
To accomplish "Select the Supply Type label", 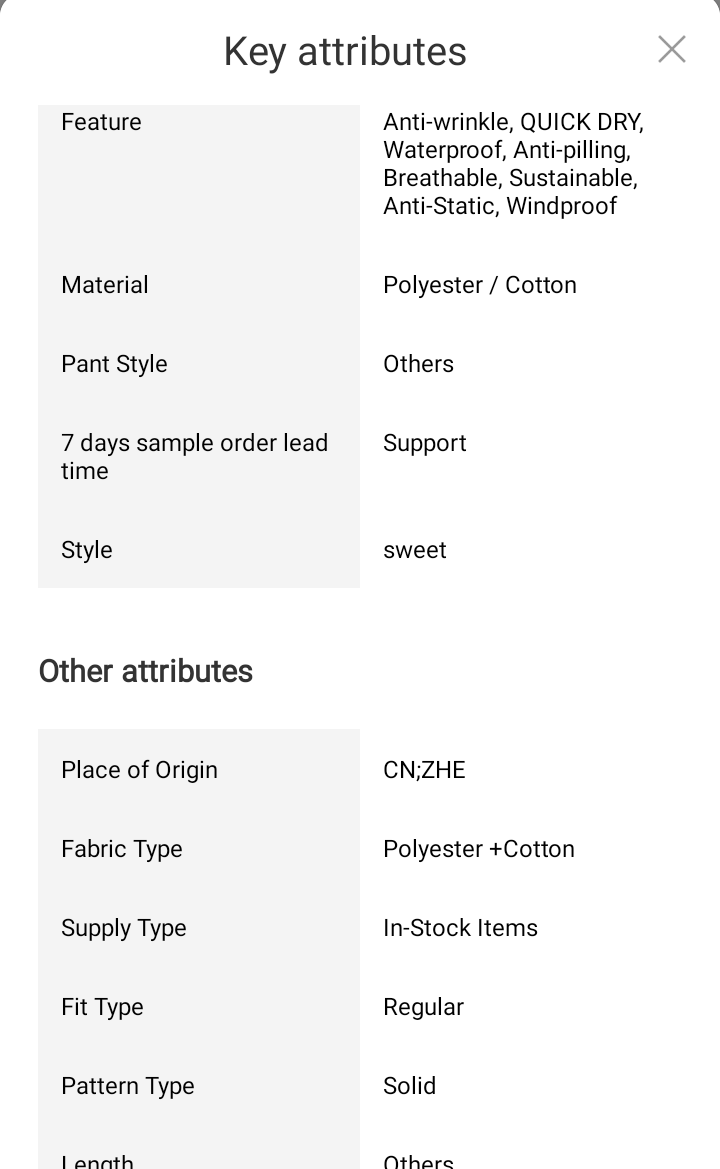I will coord(124,928).
